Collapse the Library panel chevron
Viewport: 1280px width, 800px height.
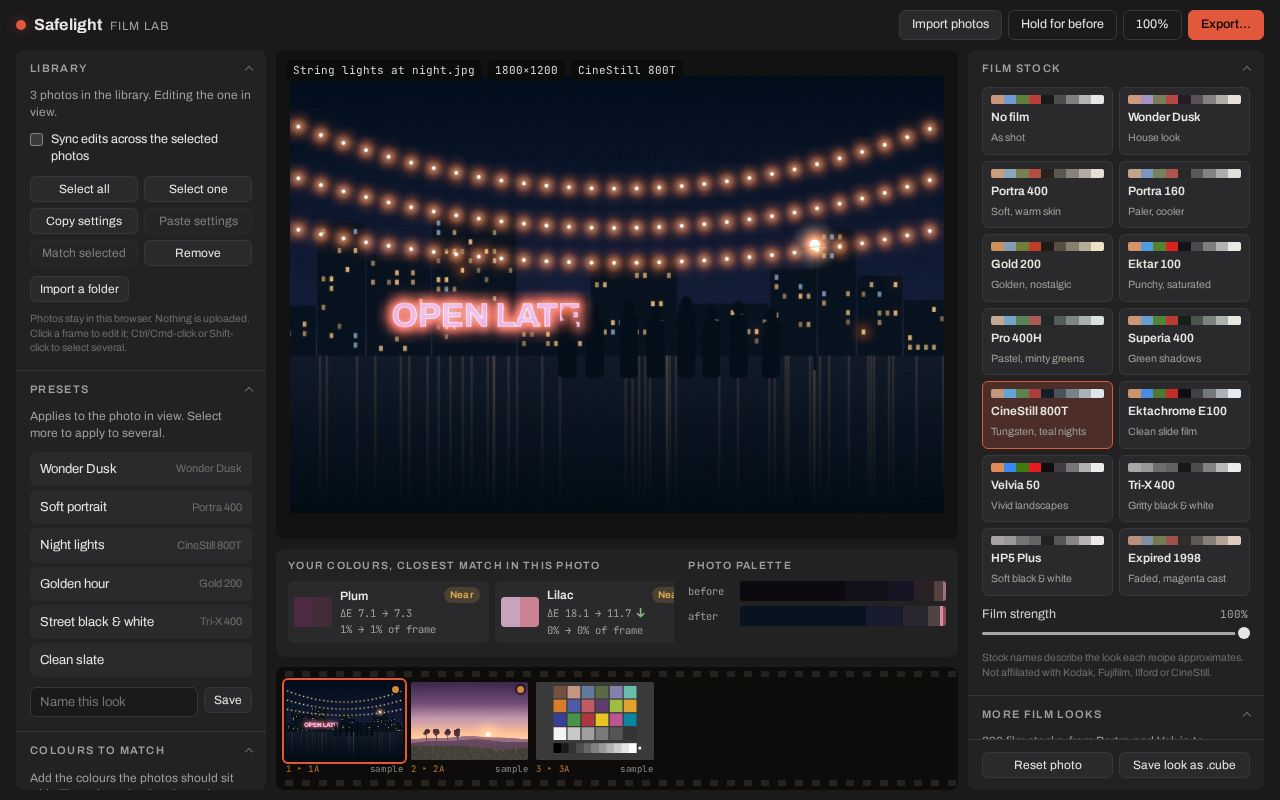248,68
